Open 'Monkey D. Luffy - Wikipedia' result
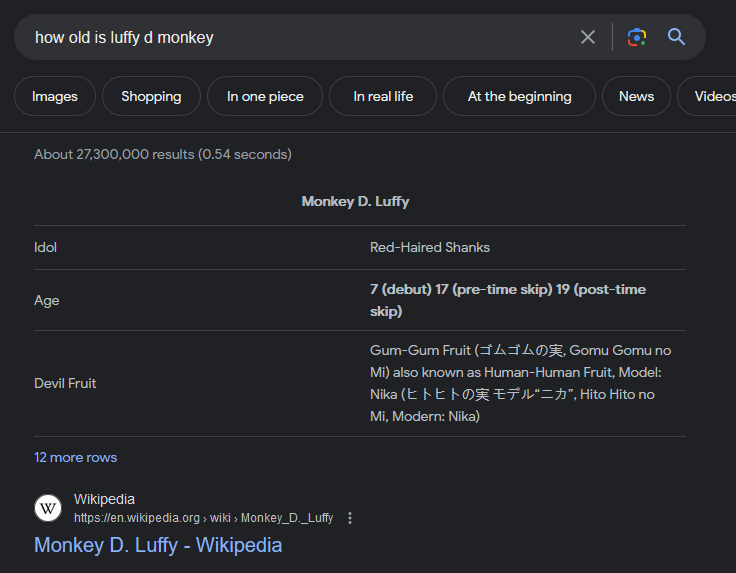This screenshot has height=573, width=736. pyautogui.click(x=158, y=545)
